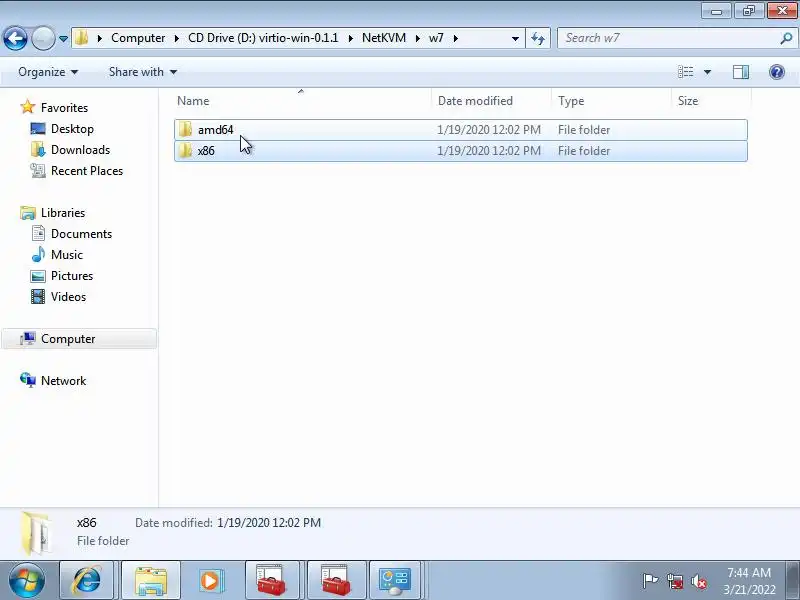The image size is (800, 600).
Task: Select the x86 folder
Action: click(461, 151)
